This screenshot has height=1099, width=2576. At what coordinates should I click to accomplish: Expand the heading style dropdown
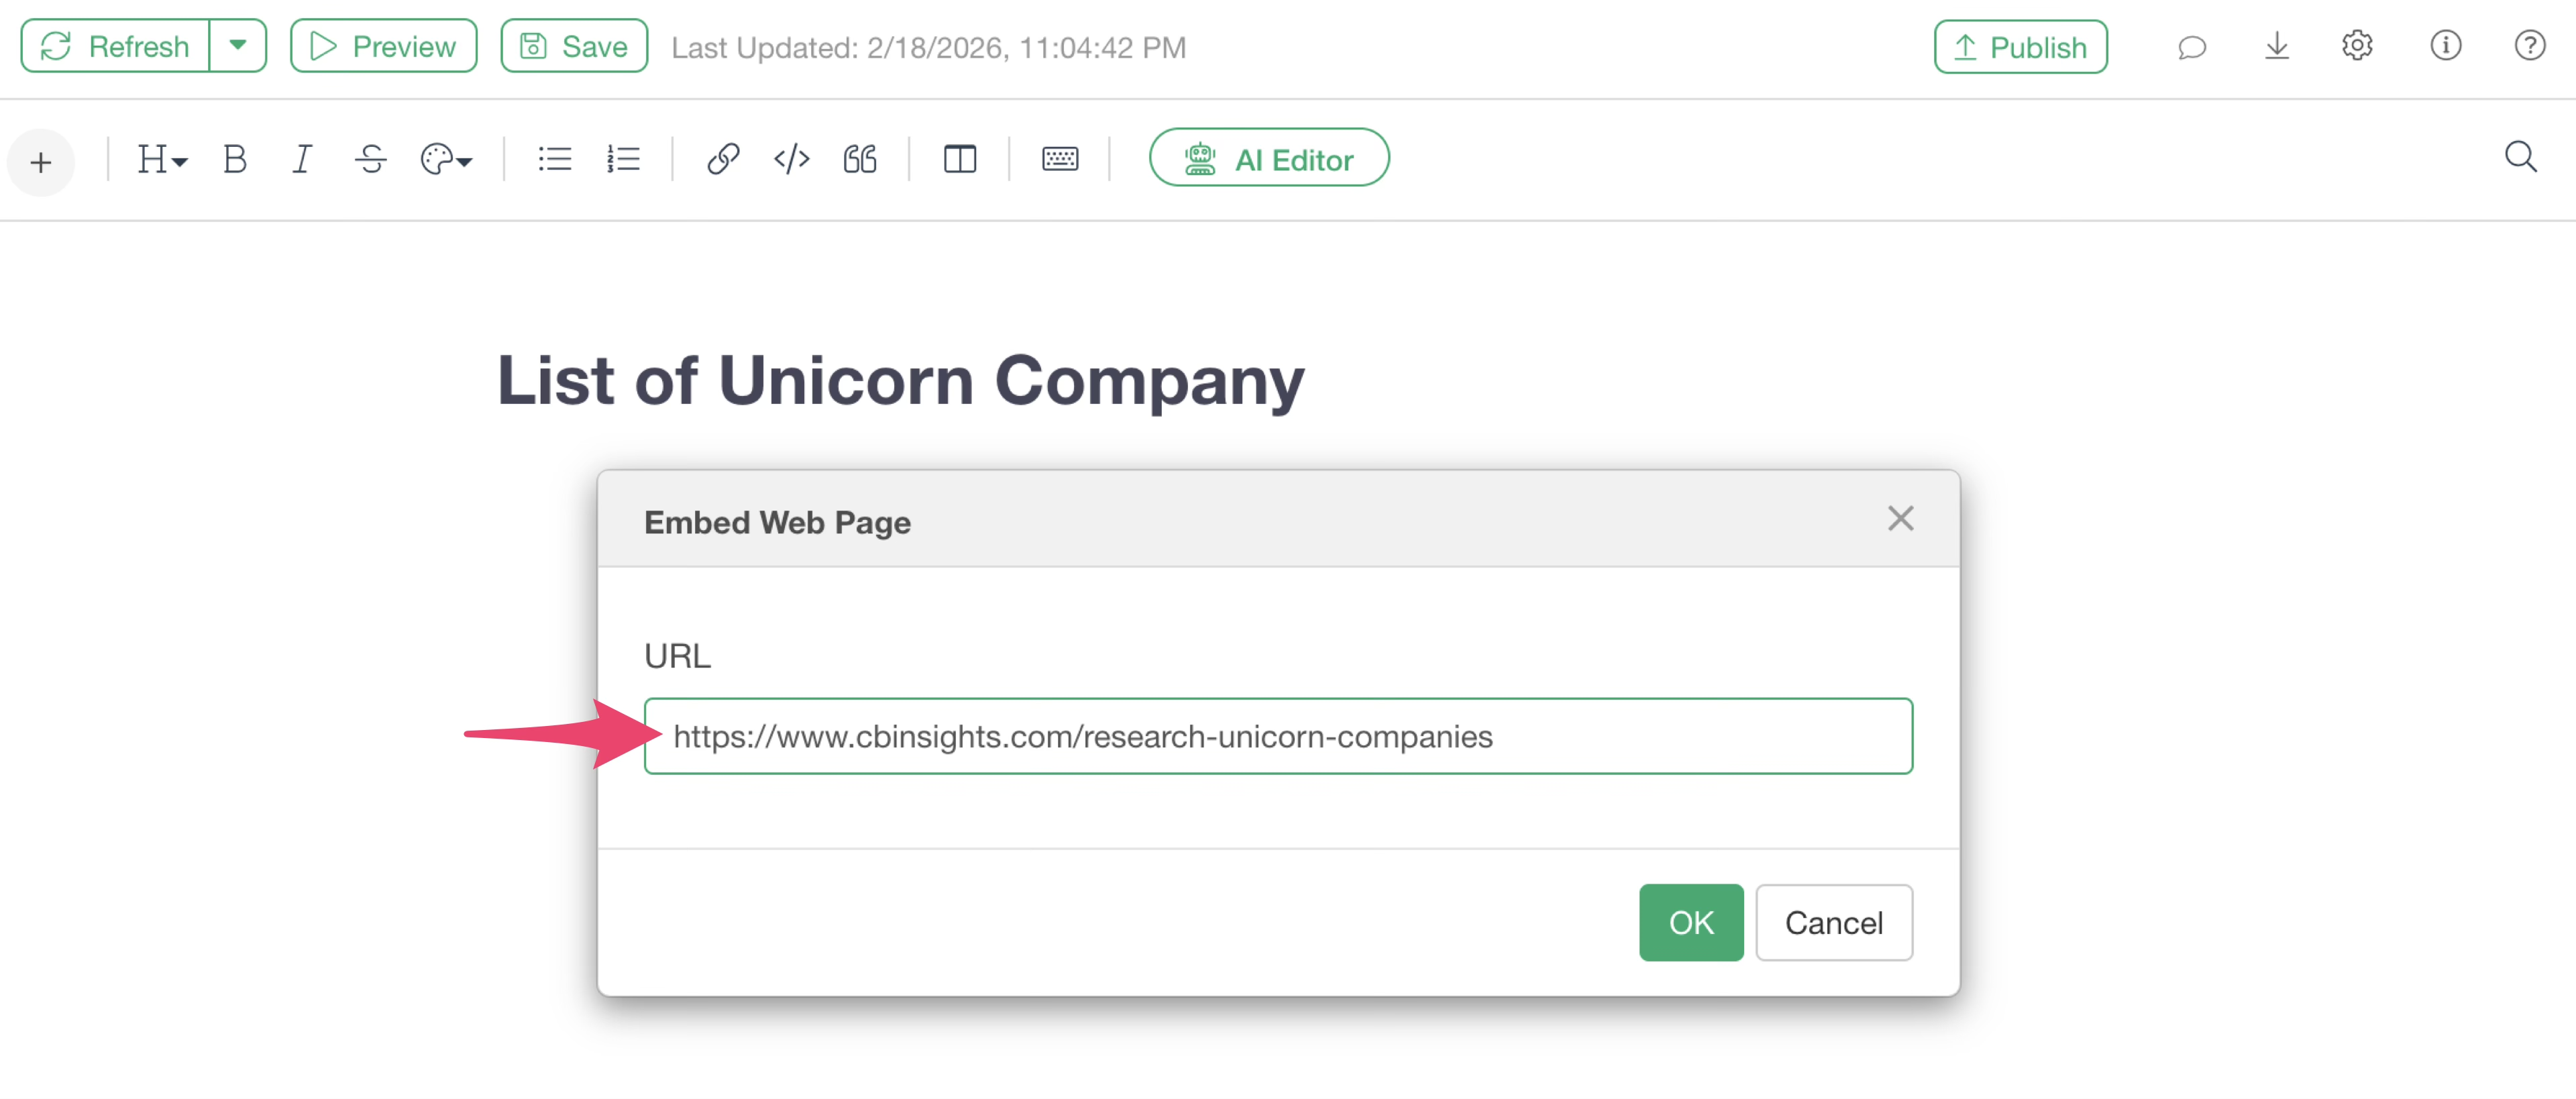[x=162, y=159]
